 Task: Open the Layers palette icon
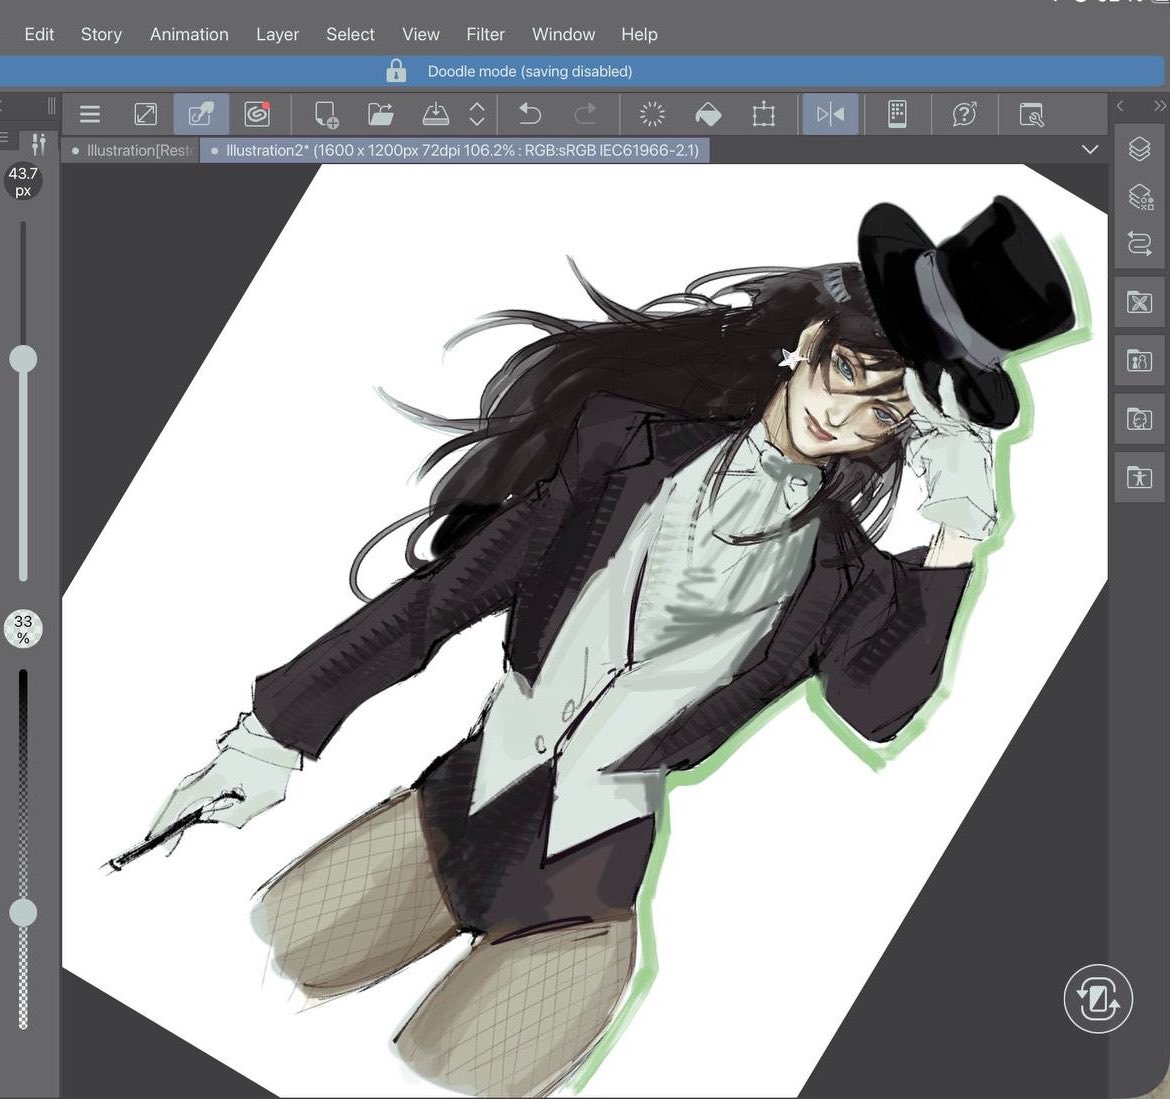[x=1139, y=149]
